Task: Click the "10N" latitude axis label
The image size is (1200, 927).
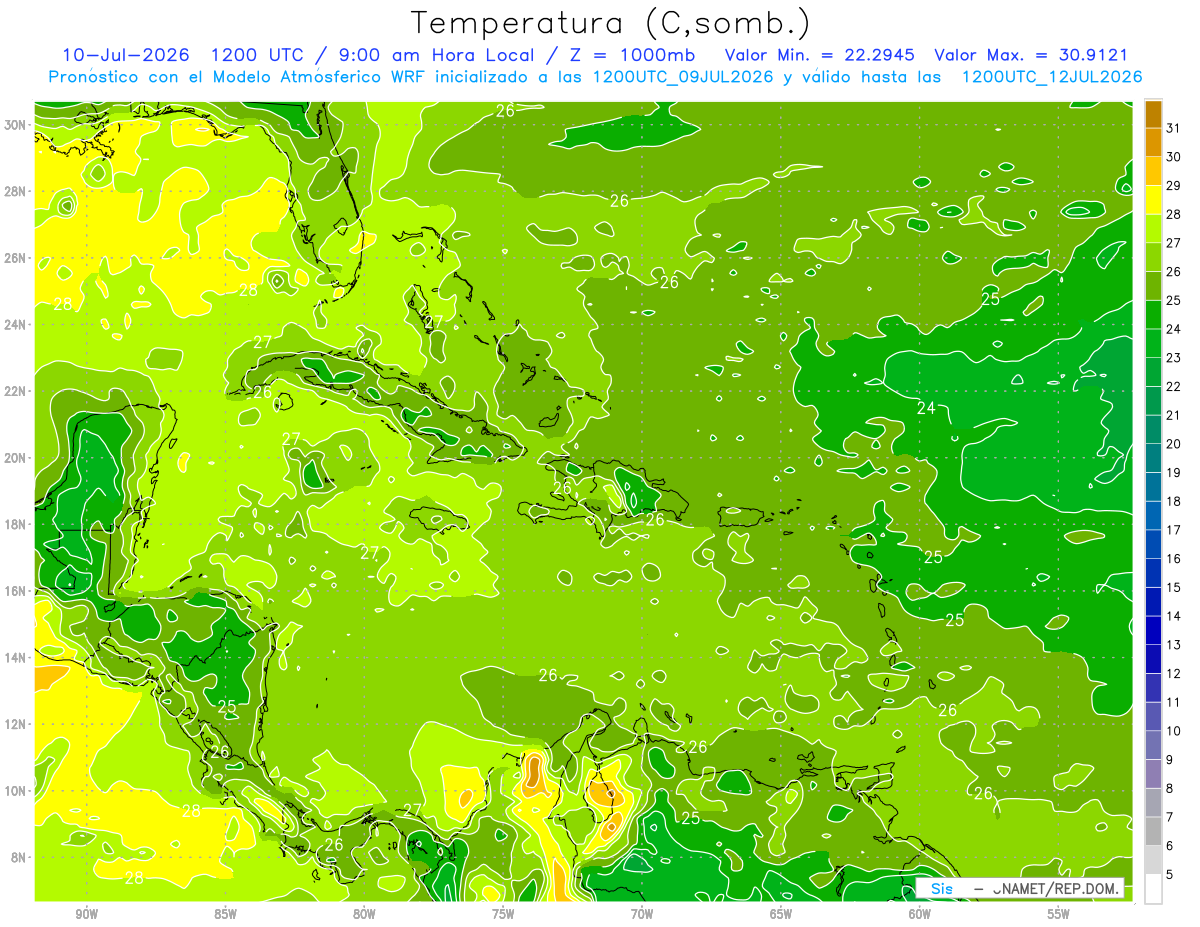Action: tap(16, 791)
